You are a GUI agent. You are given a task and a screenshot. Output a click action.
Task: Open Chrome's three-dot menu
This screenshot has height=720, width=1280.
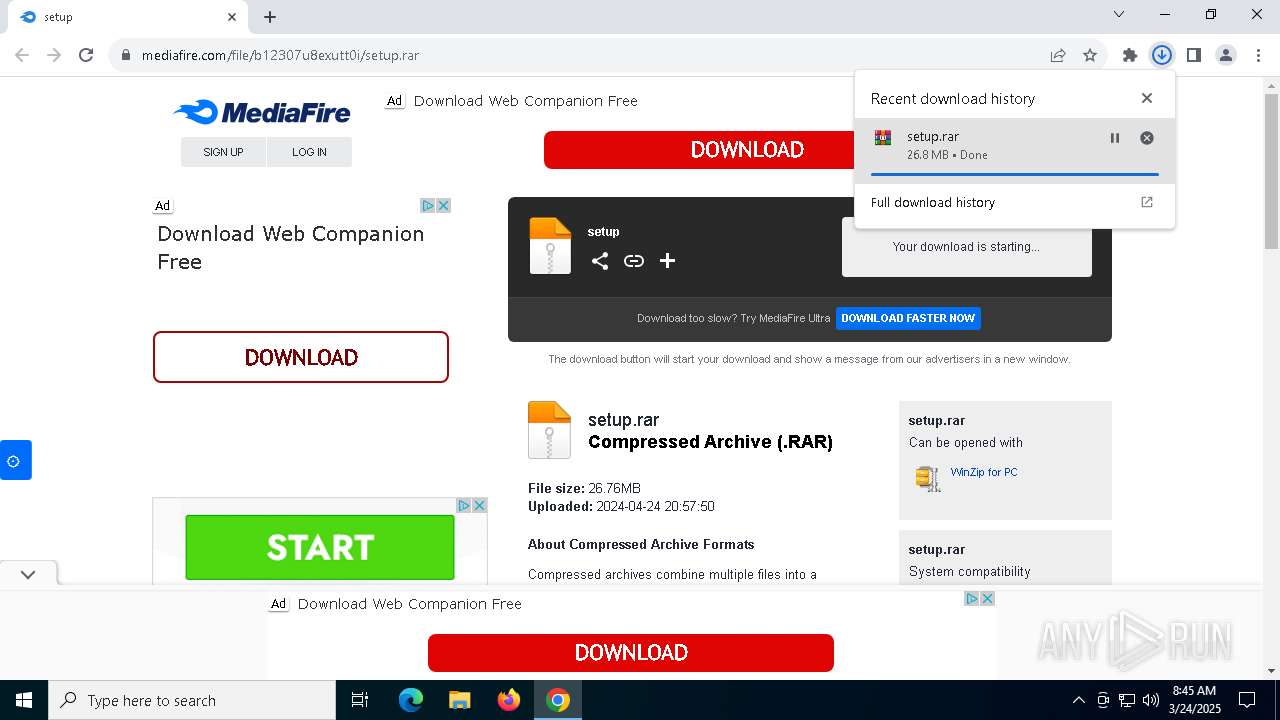coord(1258,55)
